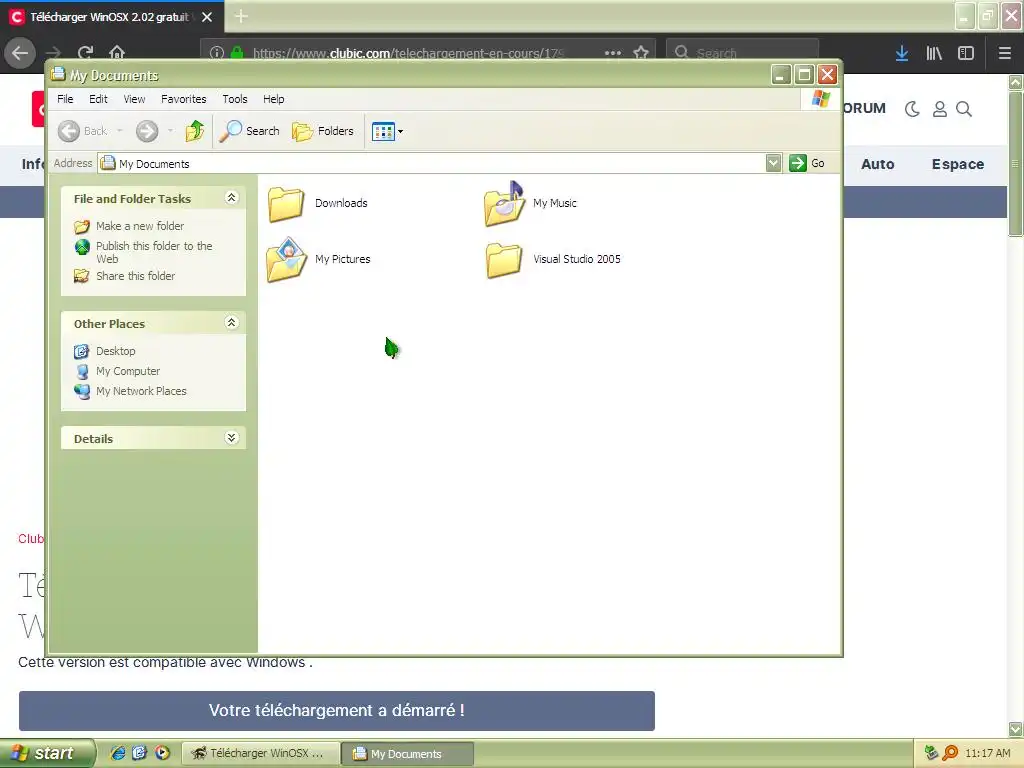Expand the Address bar dropdown

pos(773,163)
